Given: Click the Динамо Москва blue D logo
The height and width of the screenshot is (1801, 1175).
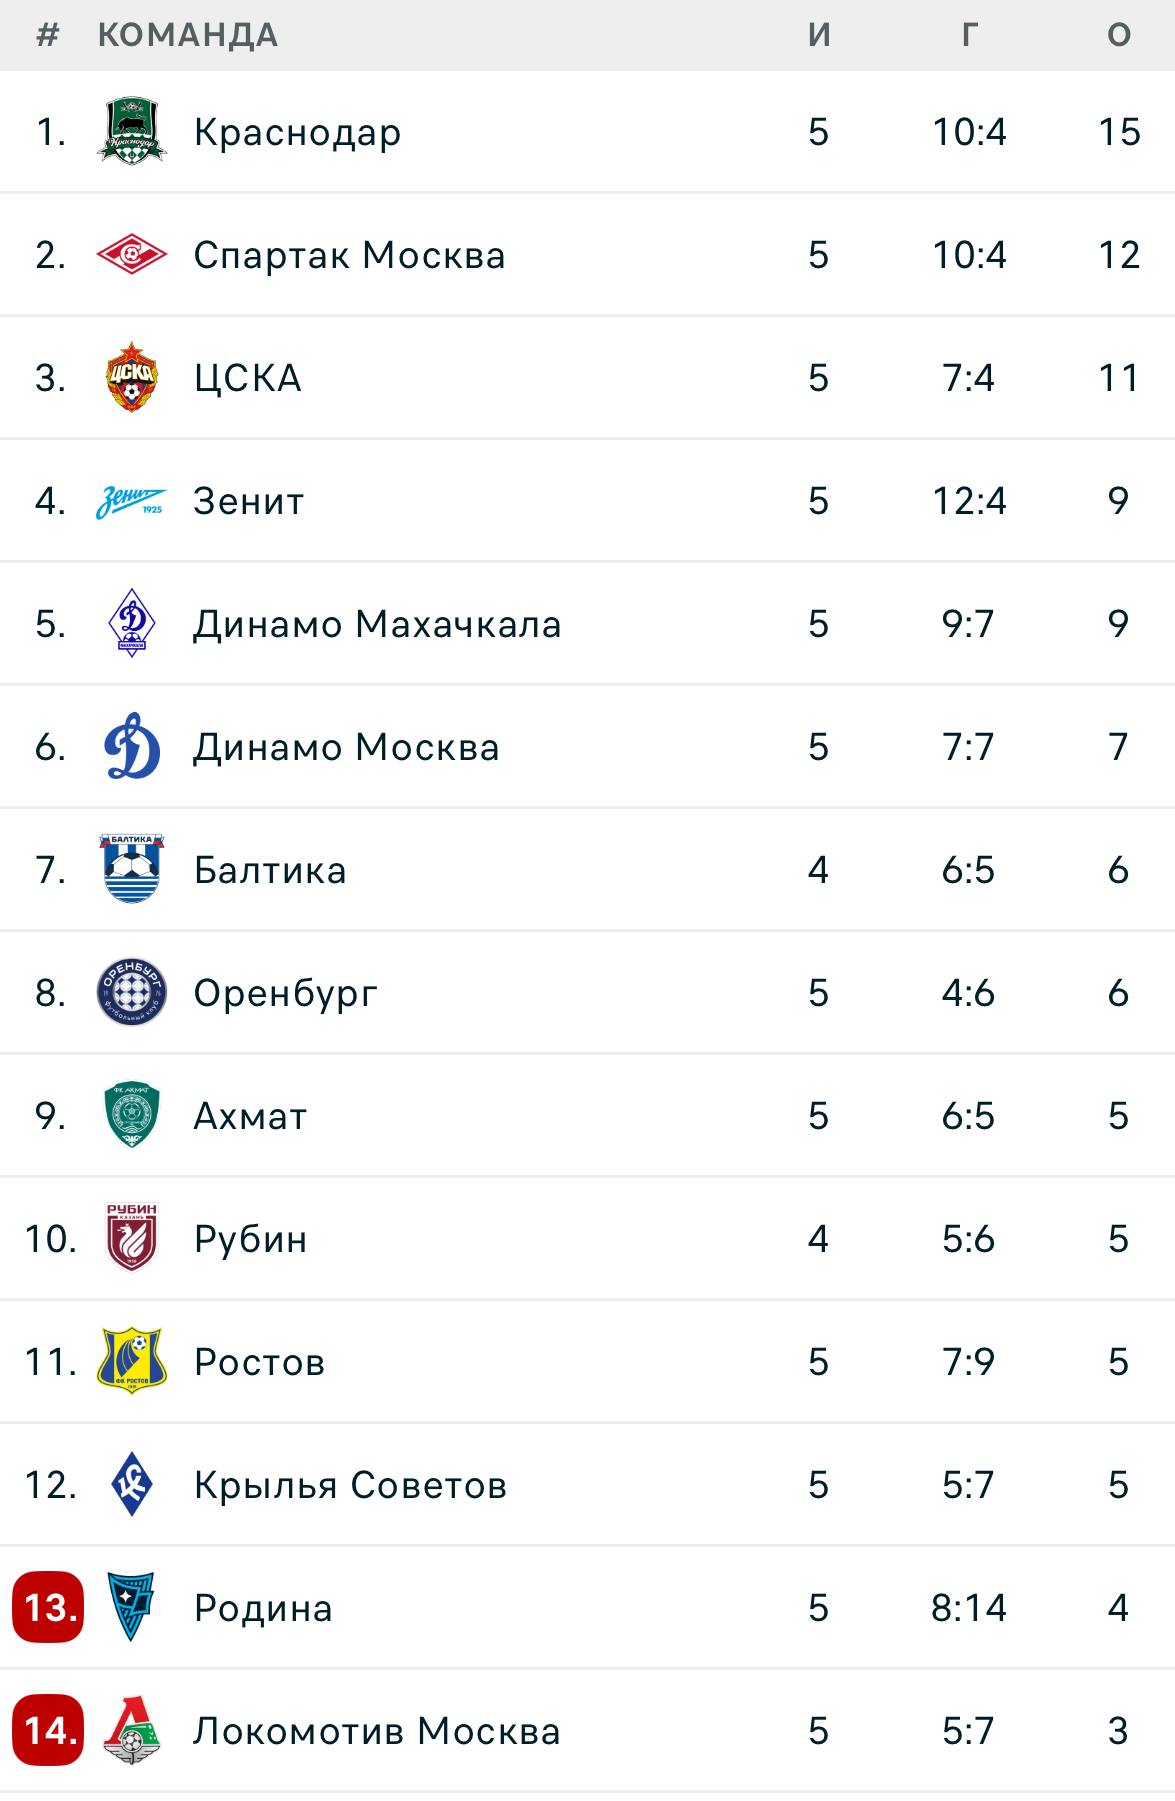Looking at the screenshot, I should [131, 746].
